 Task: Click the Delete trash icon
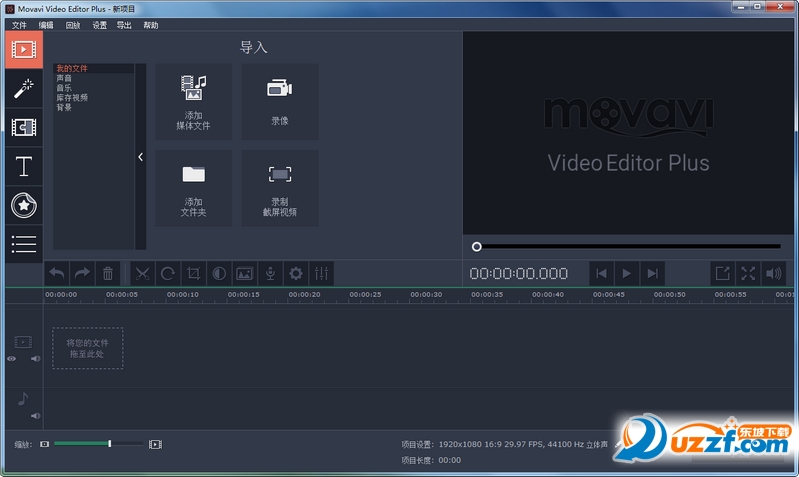[x=108, y=274]
